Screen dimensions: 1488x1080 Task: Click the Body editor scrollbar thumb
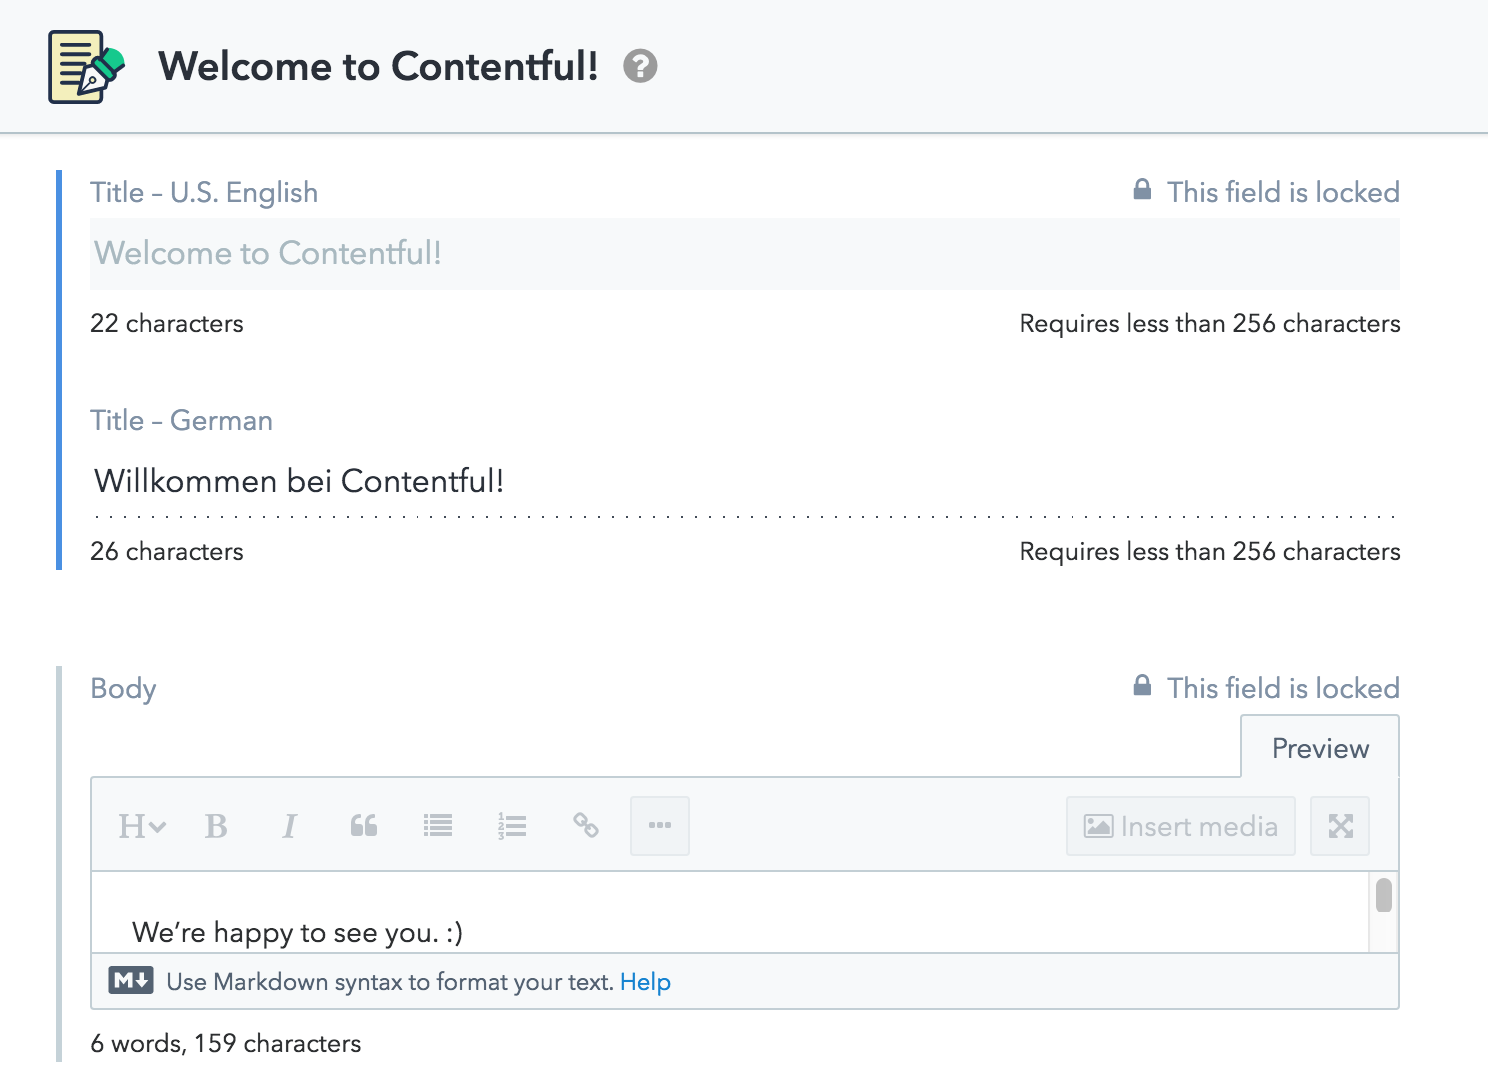point(1384,895)
